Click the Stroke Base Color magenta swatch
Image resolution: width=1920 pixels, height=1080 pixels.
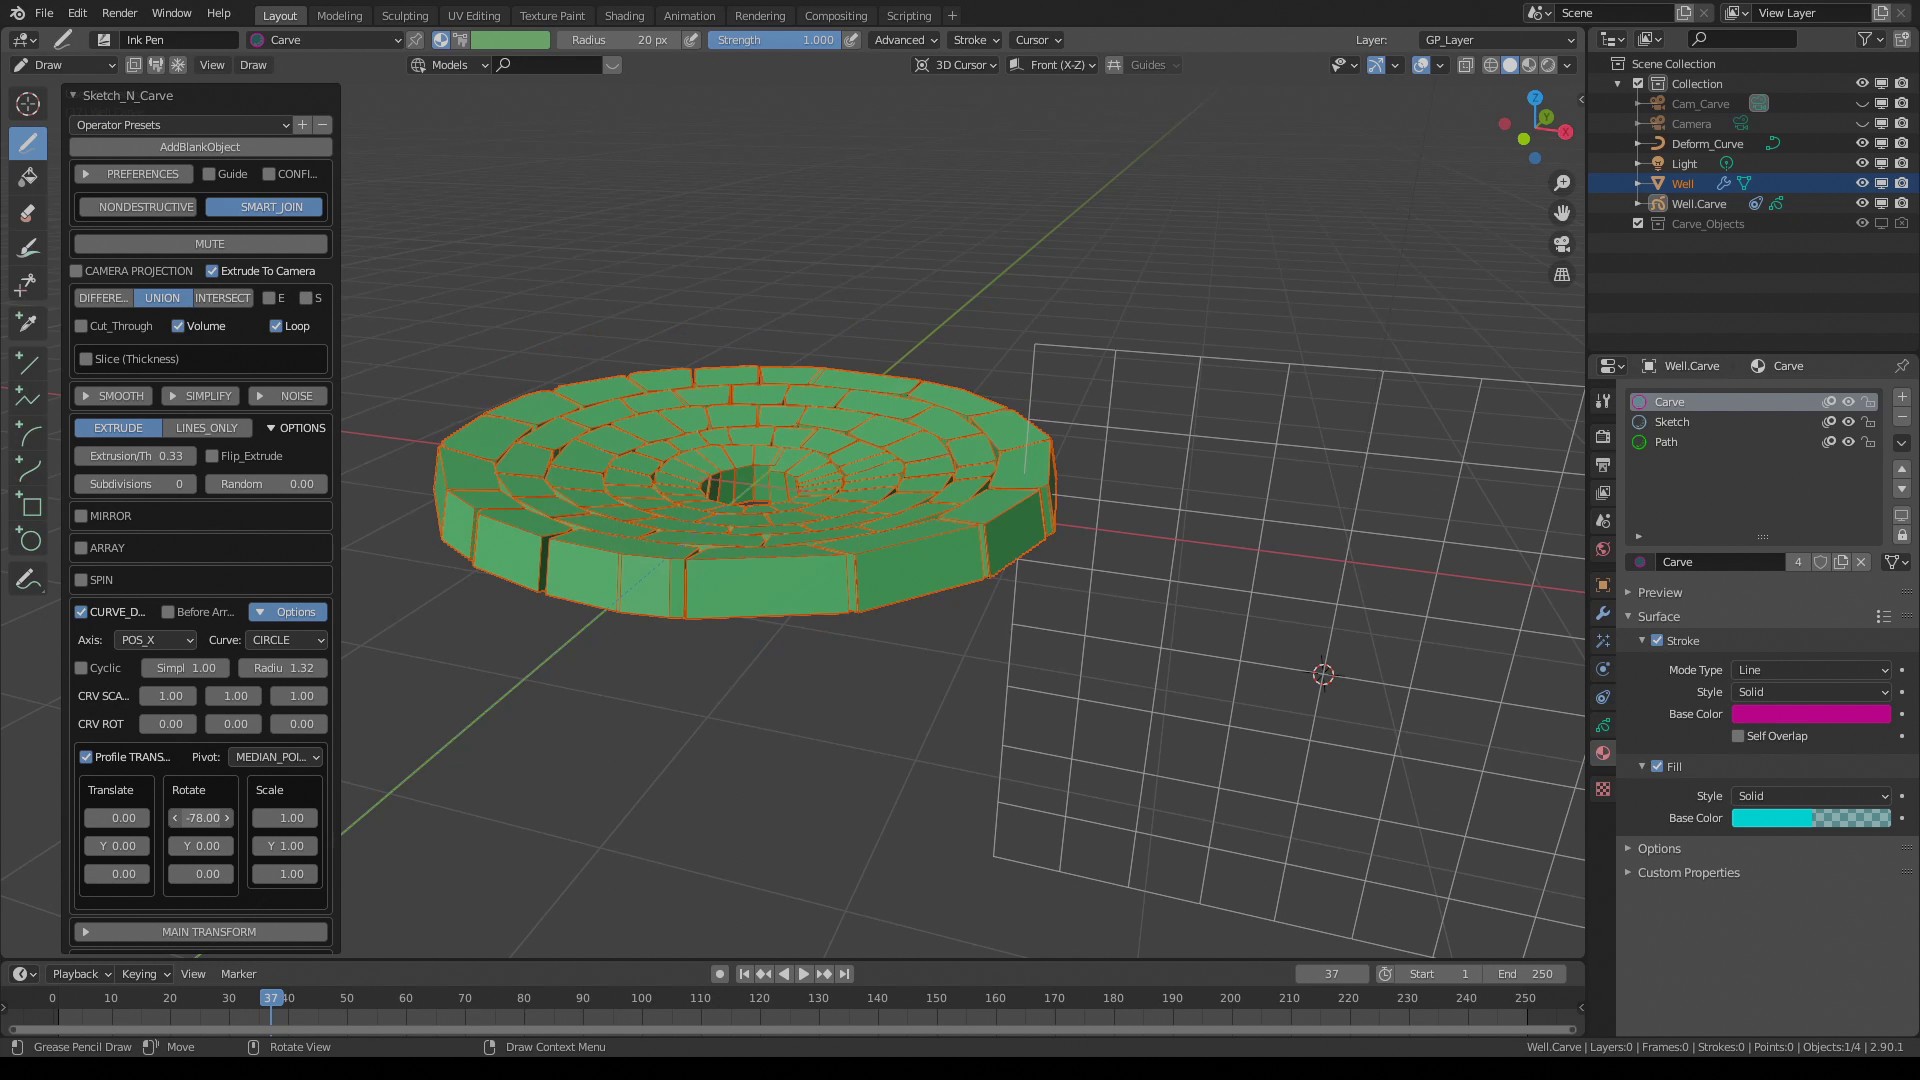pos(1810,714)
